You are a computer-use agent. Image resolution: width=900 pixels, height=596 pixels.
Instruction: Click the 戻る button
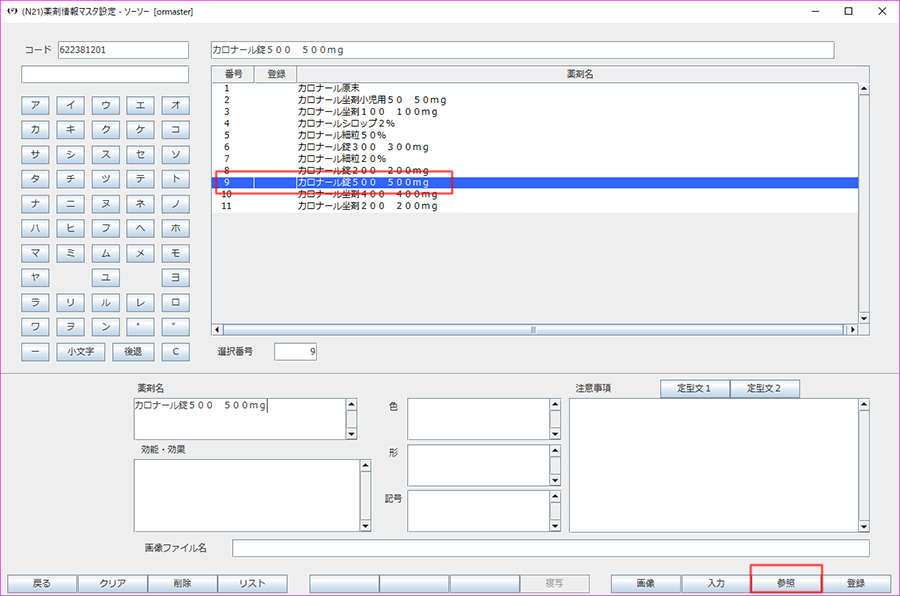42,583
